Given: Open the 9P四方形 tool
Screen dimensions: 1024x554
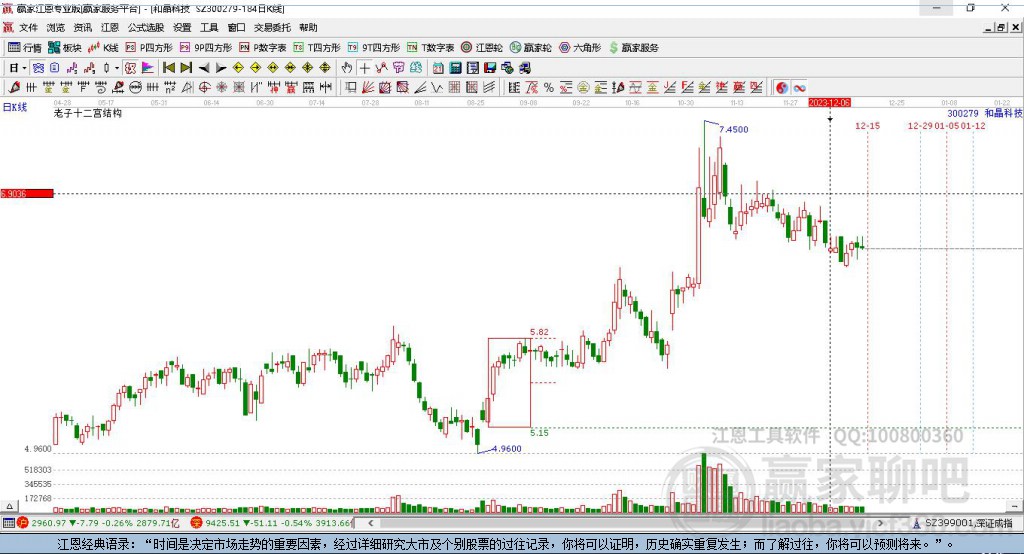Looking at the screenshot, I should tap(206, 48).
